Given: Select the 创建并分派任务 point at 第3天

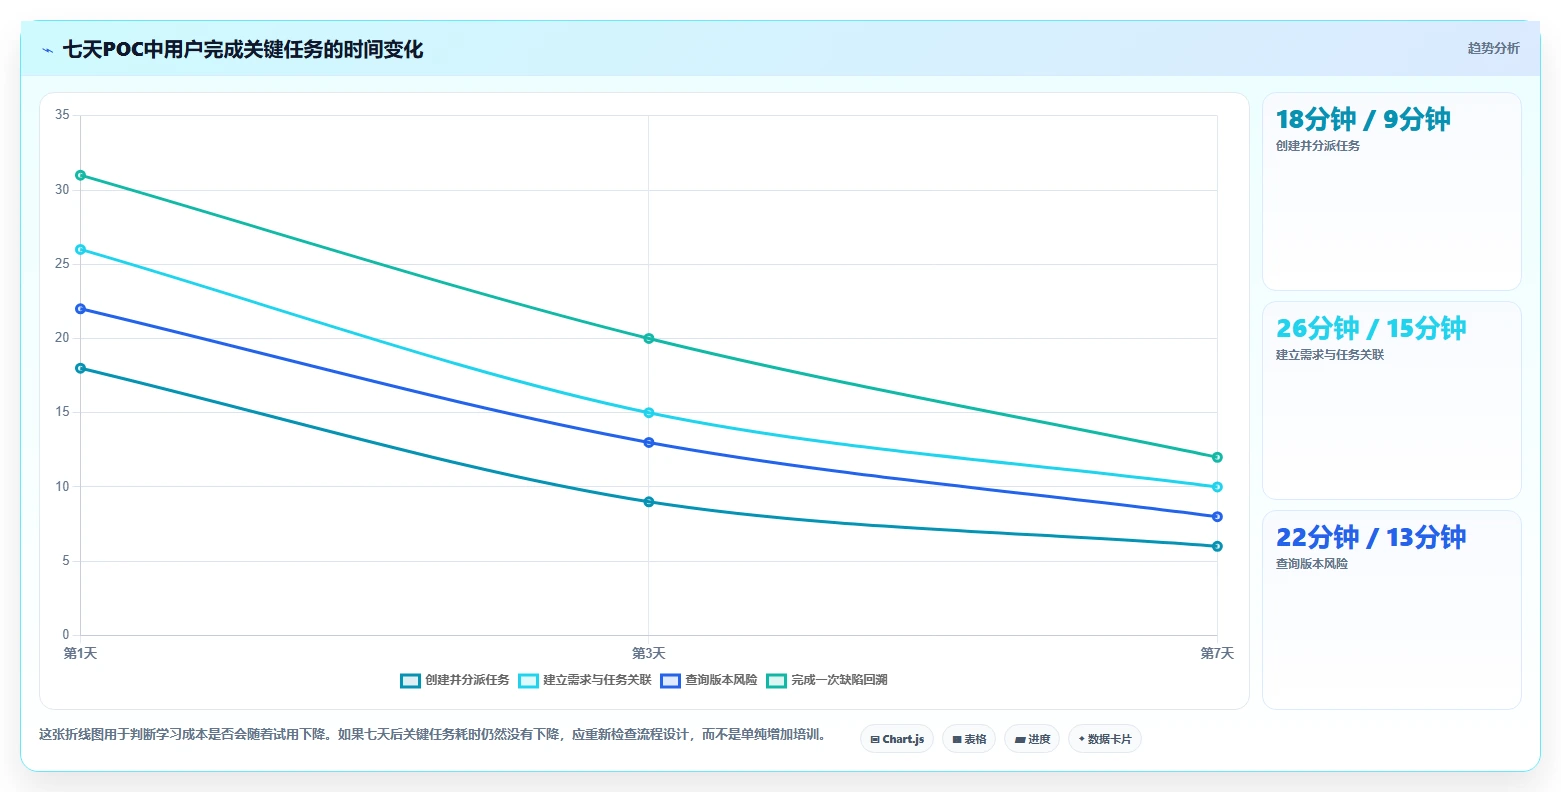Looking at the screenshot, I should (x=649, y=502).
